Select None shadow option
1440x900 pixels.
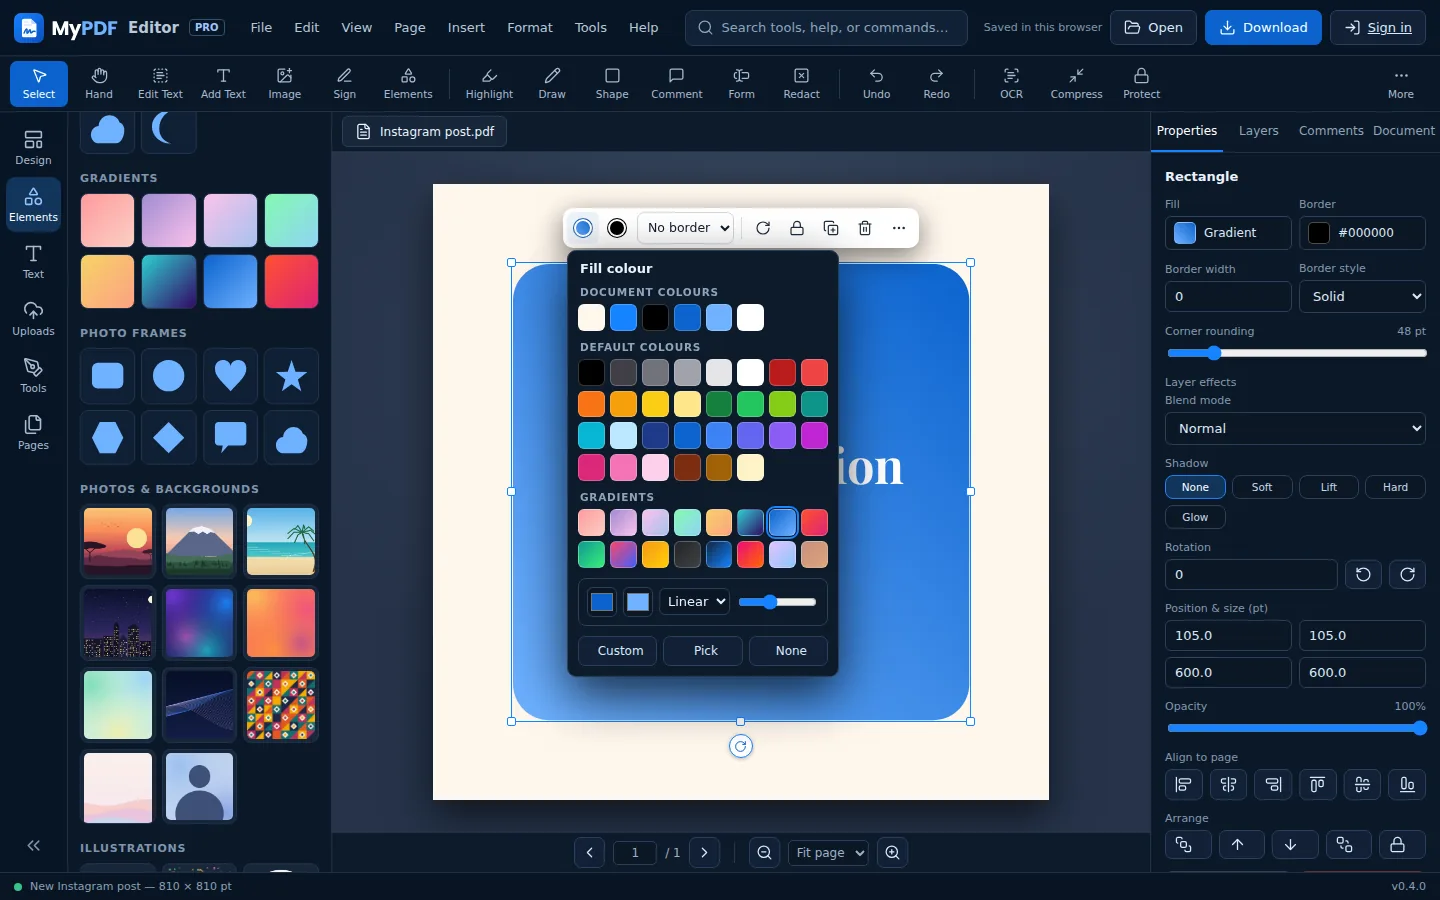coord(1195,487)
